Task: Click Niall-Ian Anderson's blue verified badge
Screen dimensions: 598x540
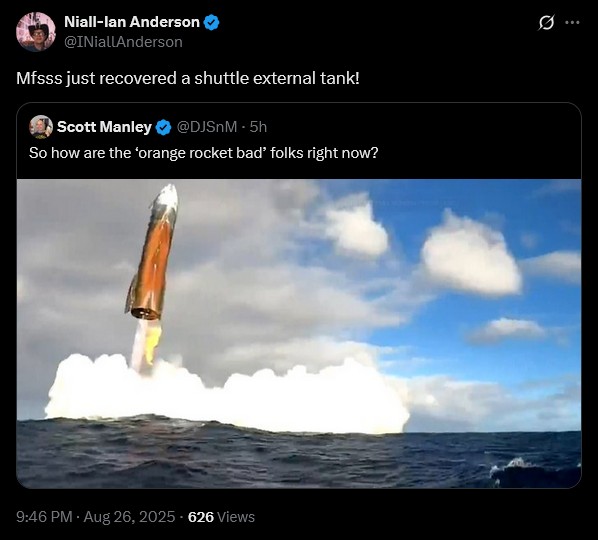Action: [212, 22]
